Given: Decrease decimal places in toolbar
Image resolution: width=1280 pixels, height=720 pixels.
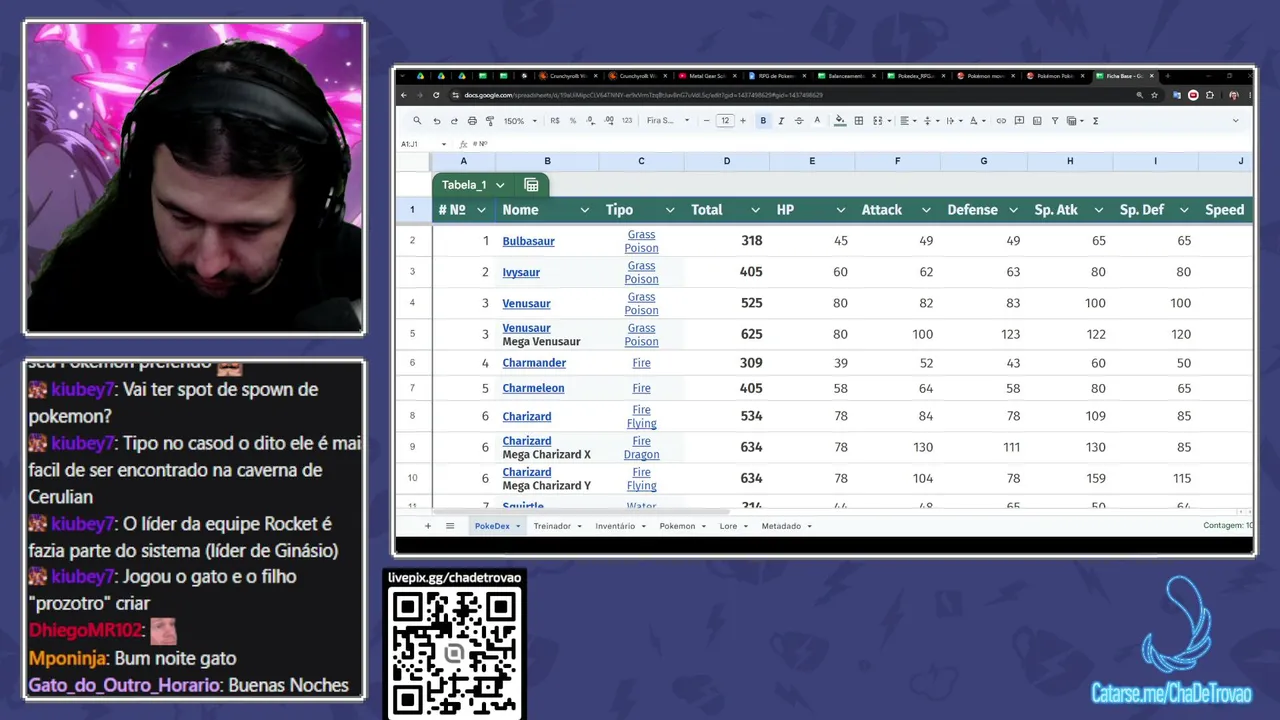Looking at the screenshot, I should pyautogui.click(x=591, y=121).
